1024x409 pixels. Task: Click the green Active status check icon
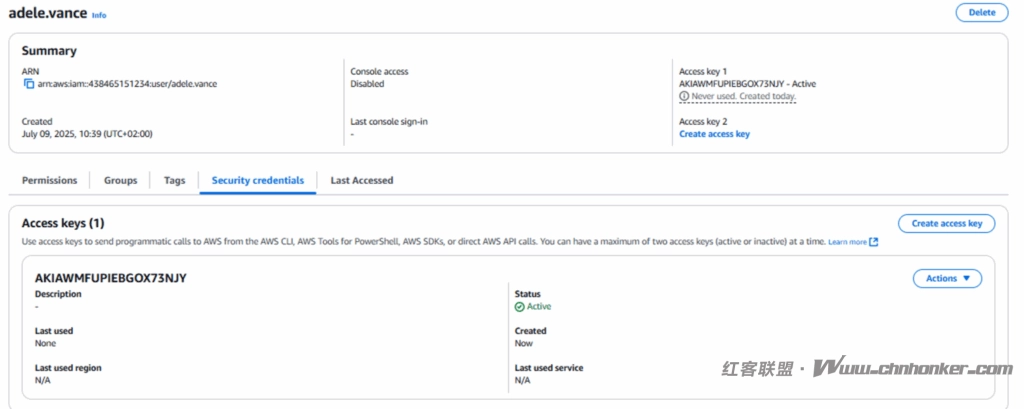point(520,307)
